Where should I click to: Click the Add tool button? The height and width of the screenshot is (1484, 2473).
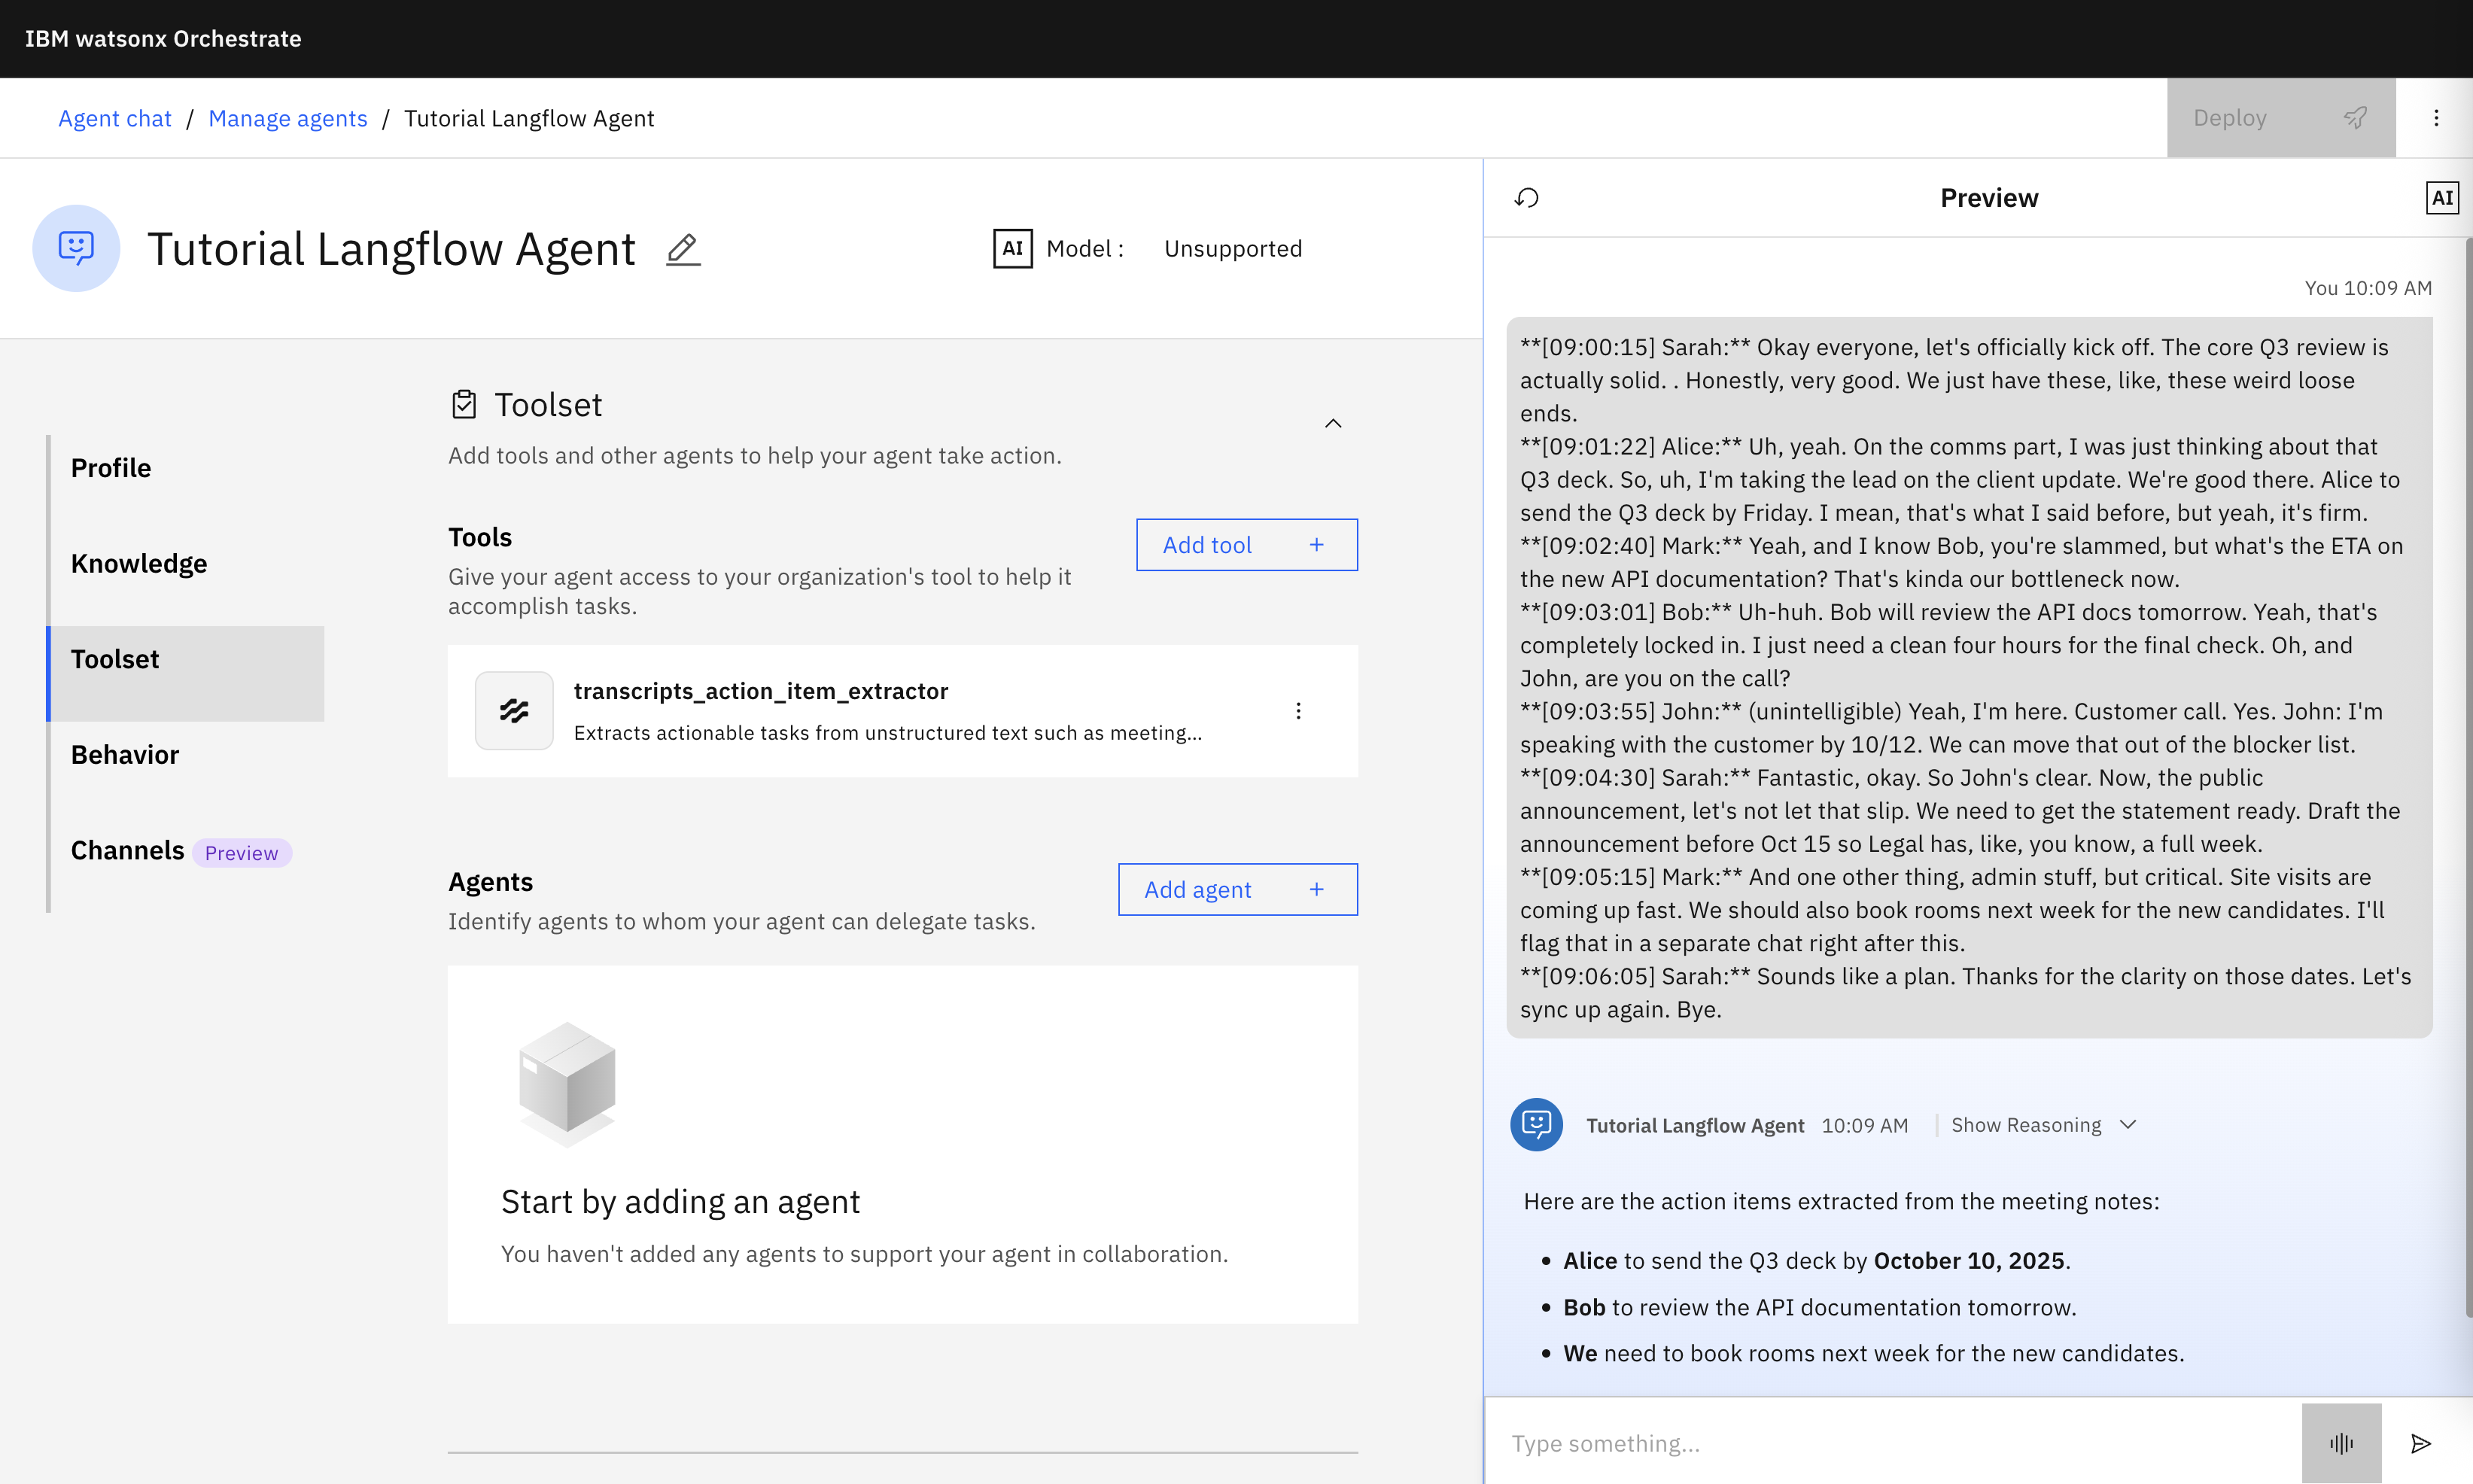[x=1246, y=545]
